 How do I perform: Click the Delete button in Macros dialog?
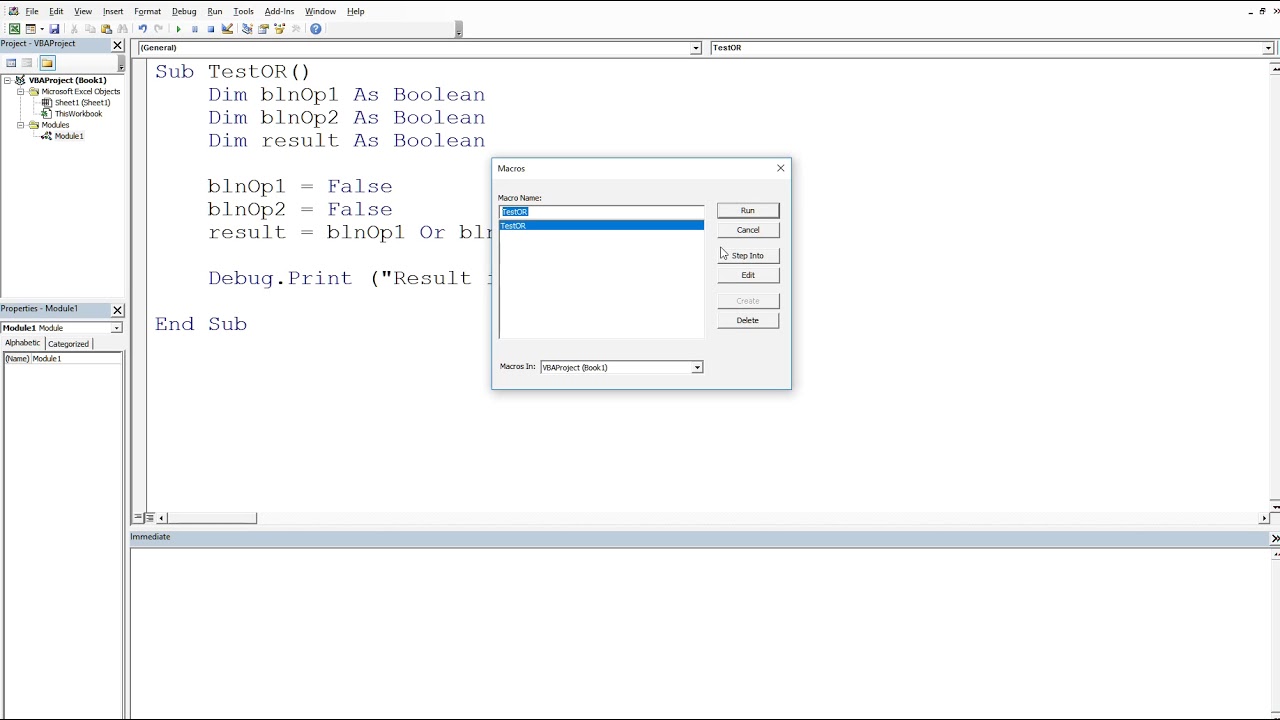[748, 320]
